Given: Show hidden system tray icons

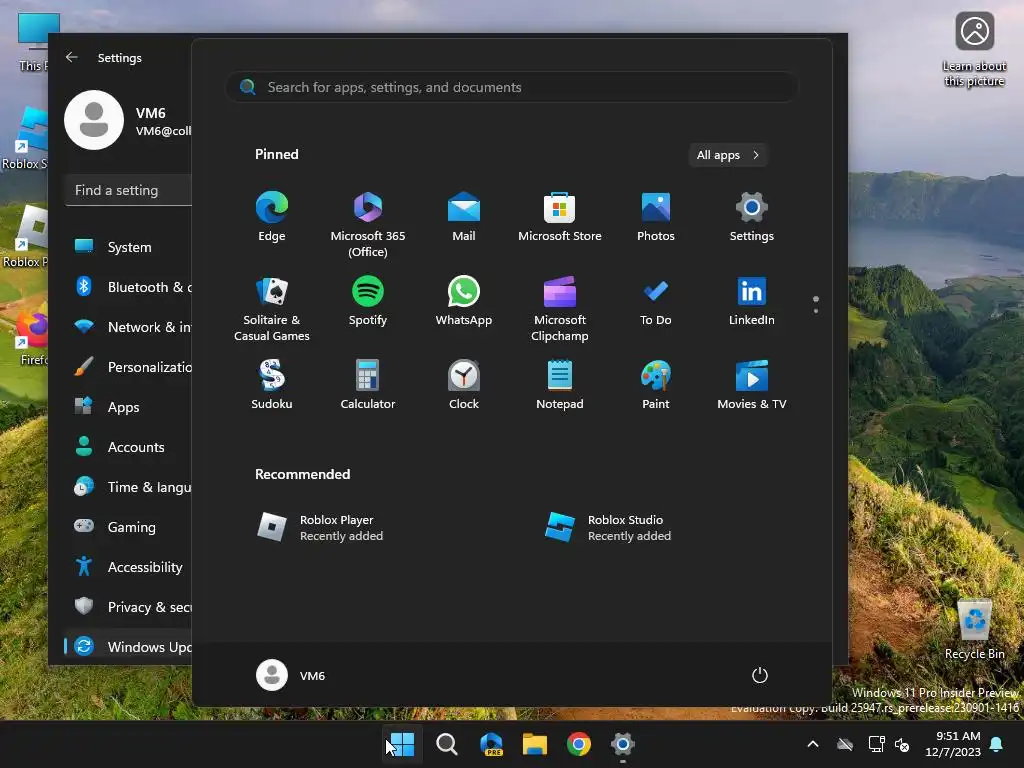Looking at the screenshot, I should point(813,744).
